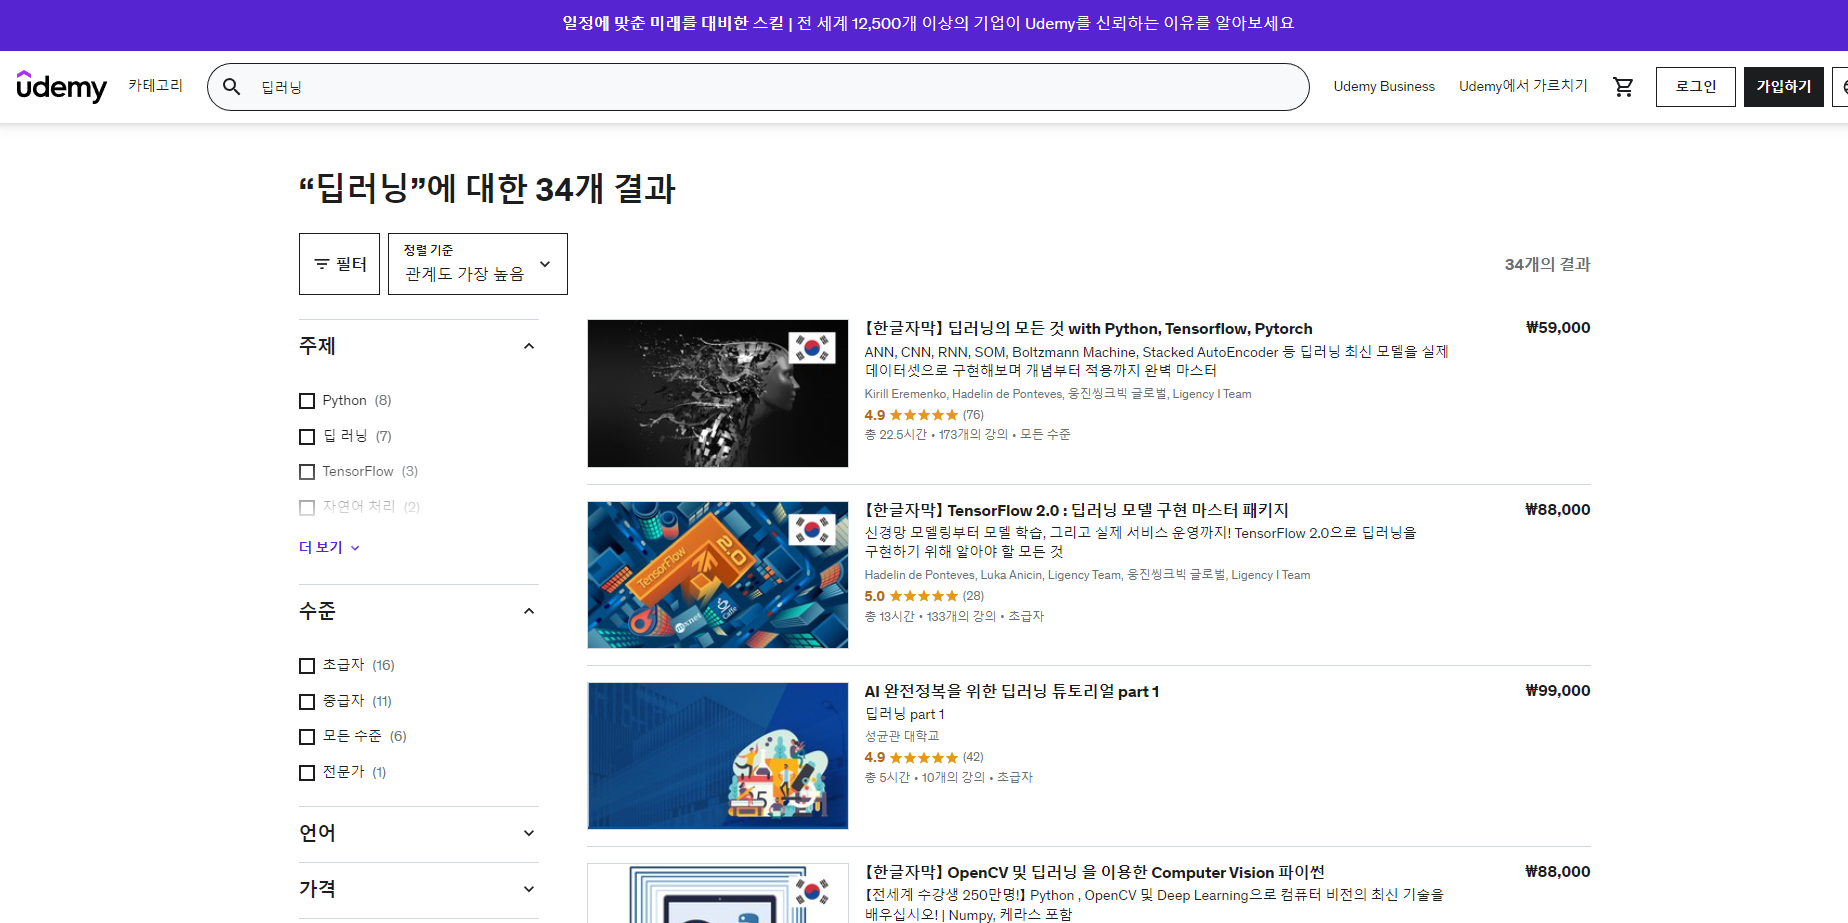This screenshot has width=1848, height=923.
Task: Tick the TensorFlow topic checkbox
Action: (307, 472)
